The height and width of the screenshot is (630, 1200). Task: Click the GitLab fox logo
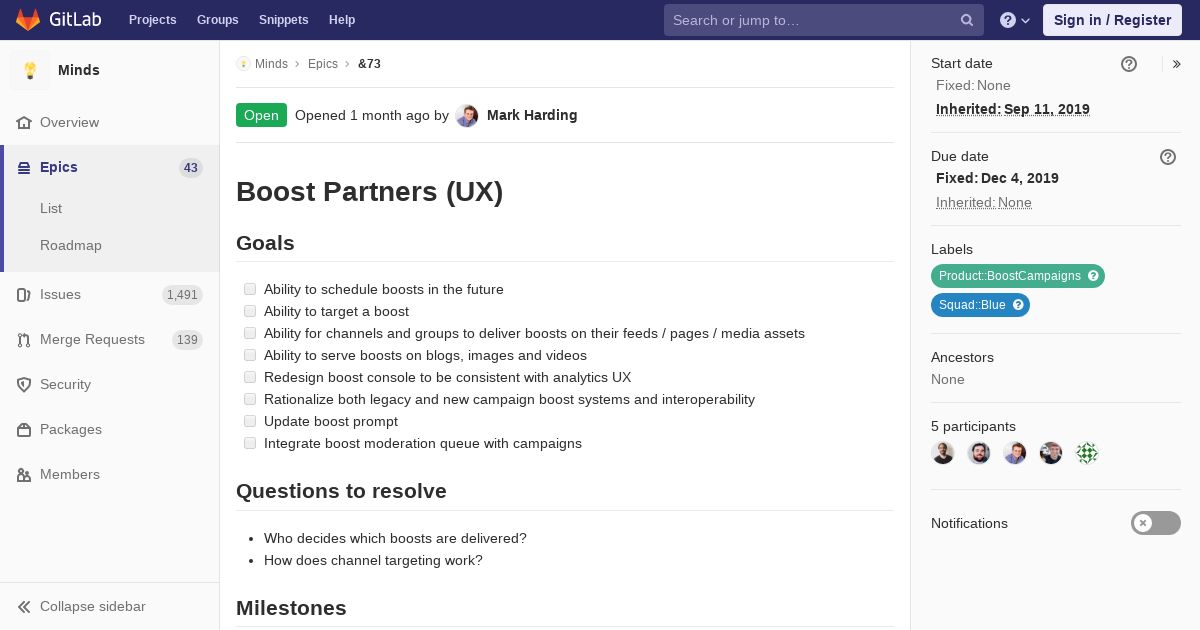point(28,20)
